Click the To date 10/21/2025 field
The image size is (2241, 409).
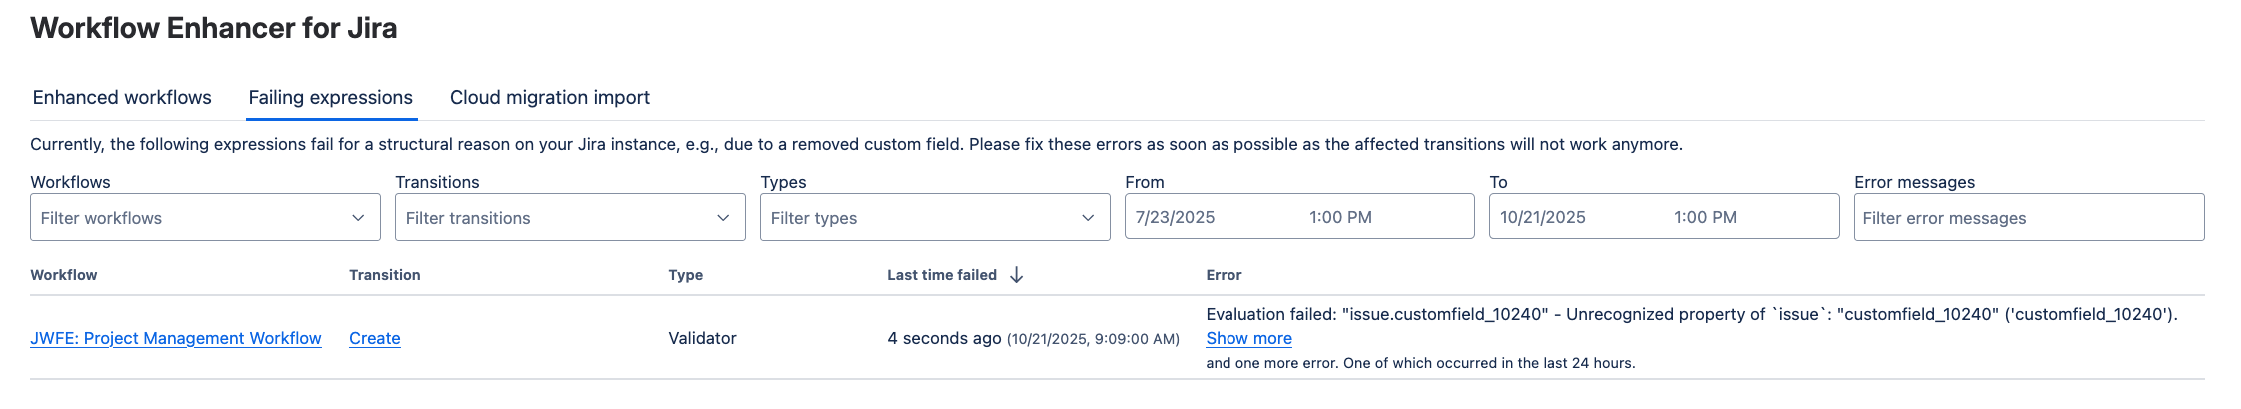pyautogui.click(x=1542, y=218)
